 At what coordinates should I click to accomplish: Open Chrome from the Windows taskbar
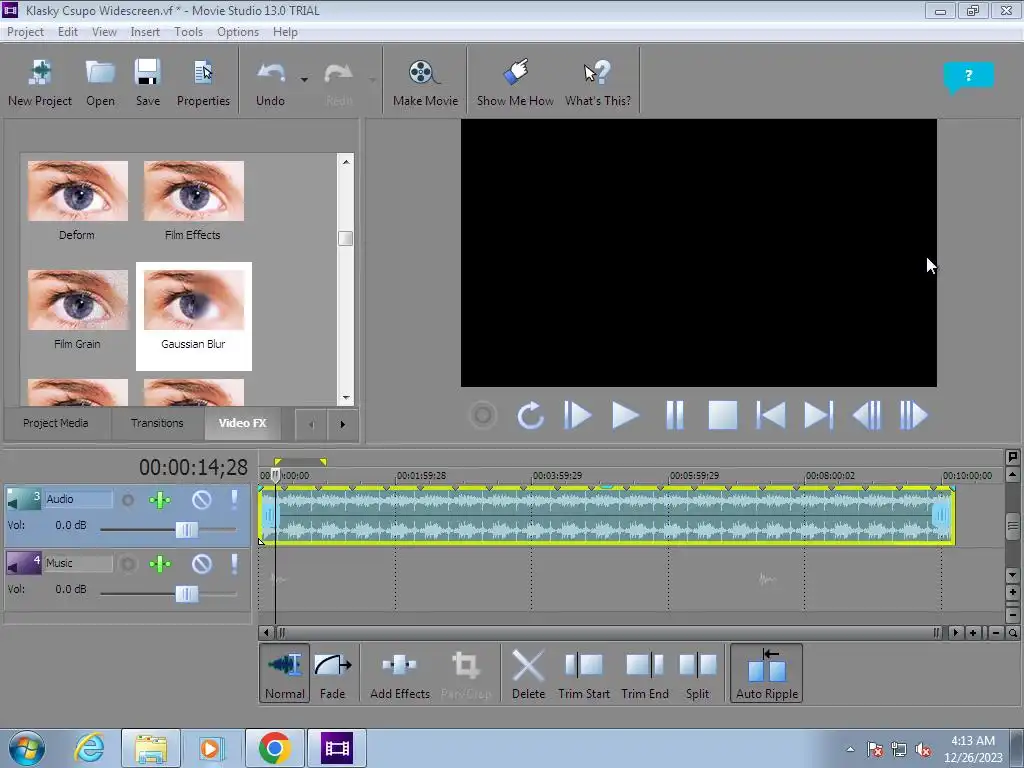click(274, 748)
